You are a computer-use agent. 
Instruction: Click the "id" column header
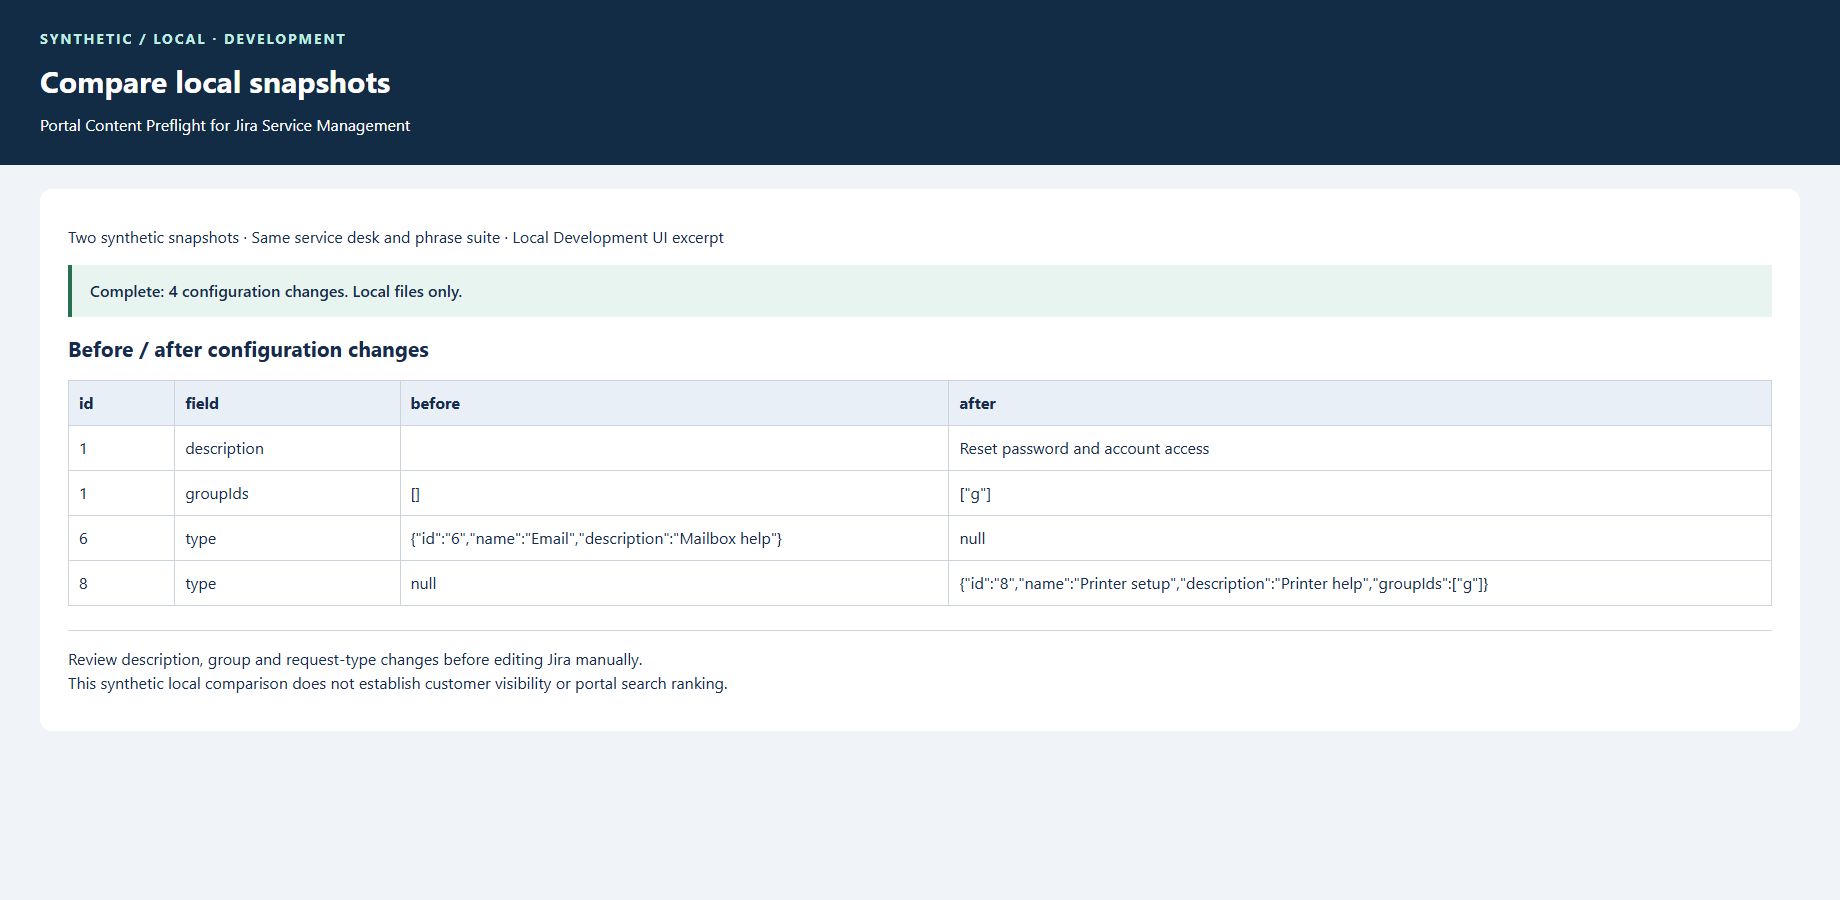click(x=121, y=403)
